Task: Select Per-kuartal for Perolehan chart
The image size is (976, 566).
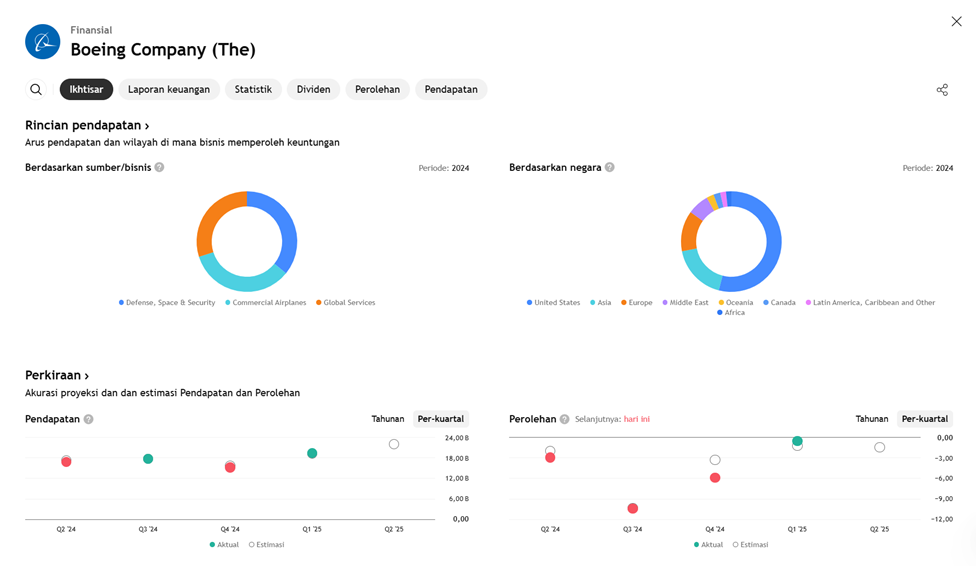Action: point(925,419)
